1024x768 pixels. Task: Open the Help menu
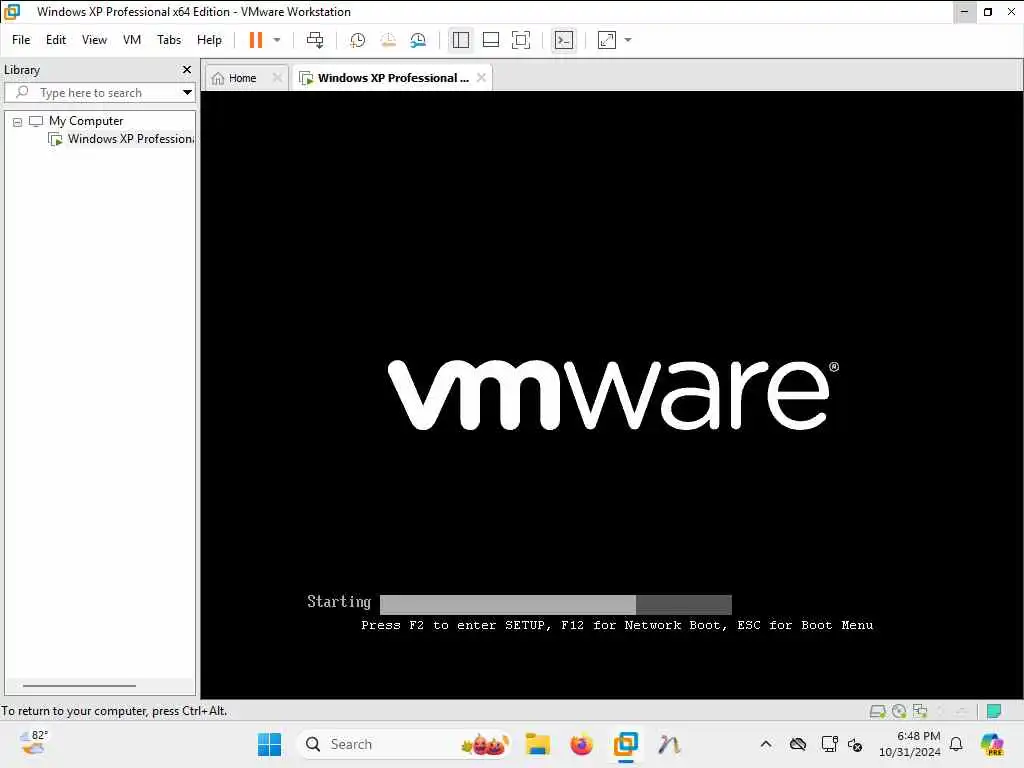click(x=209, y=40)
